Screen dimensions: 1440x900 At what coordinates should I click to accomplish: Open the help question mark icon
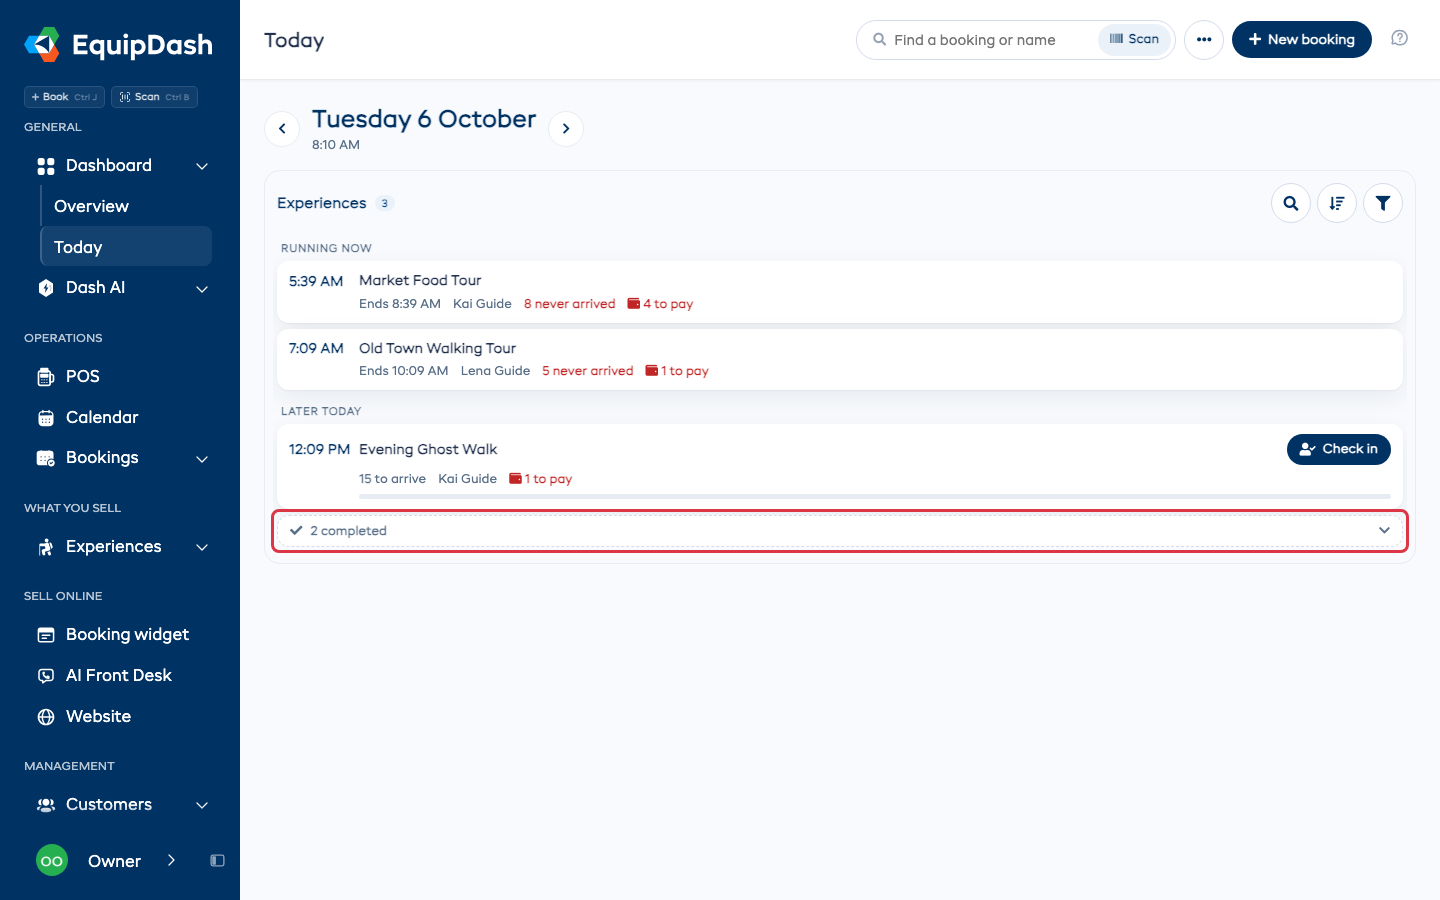tap(1400, 39)
